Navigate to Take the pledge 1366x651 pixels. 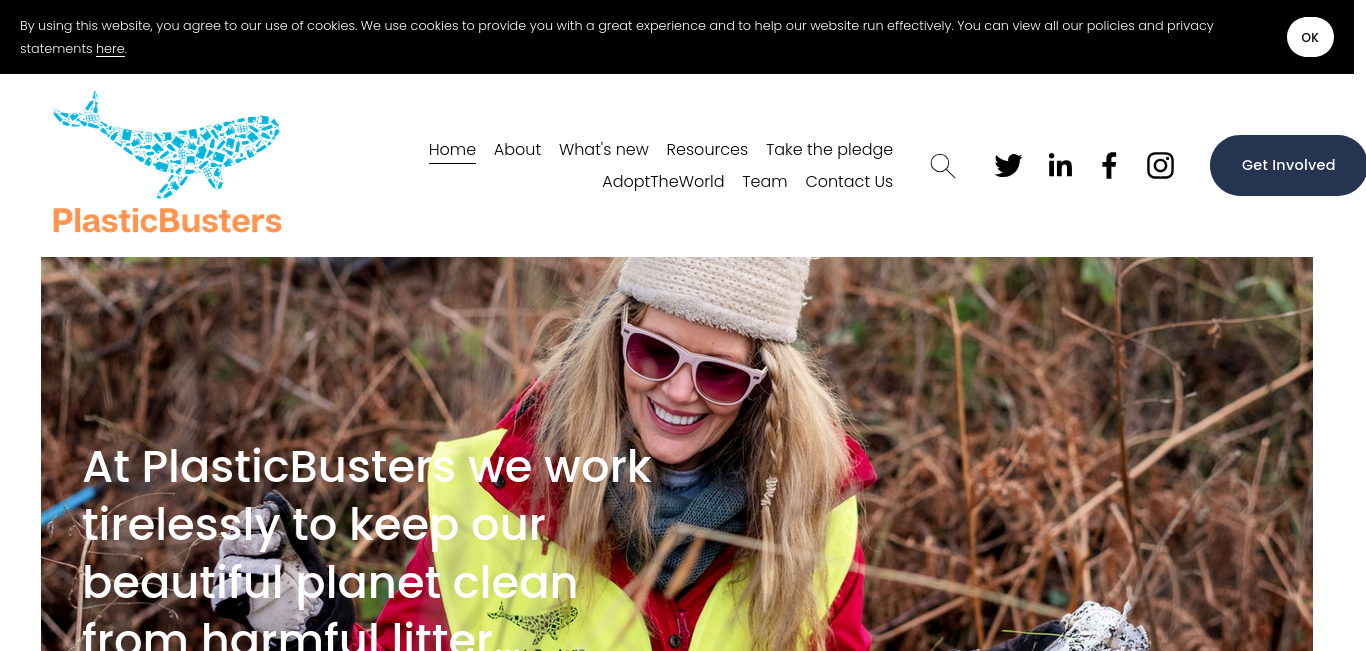coord(829,150)
